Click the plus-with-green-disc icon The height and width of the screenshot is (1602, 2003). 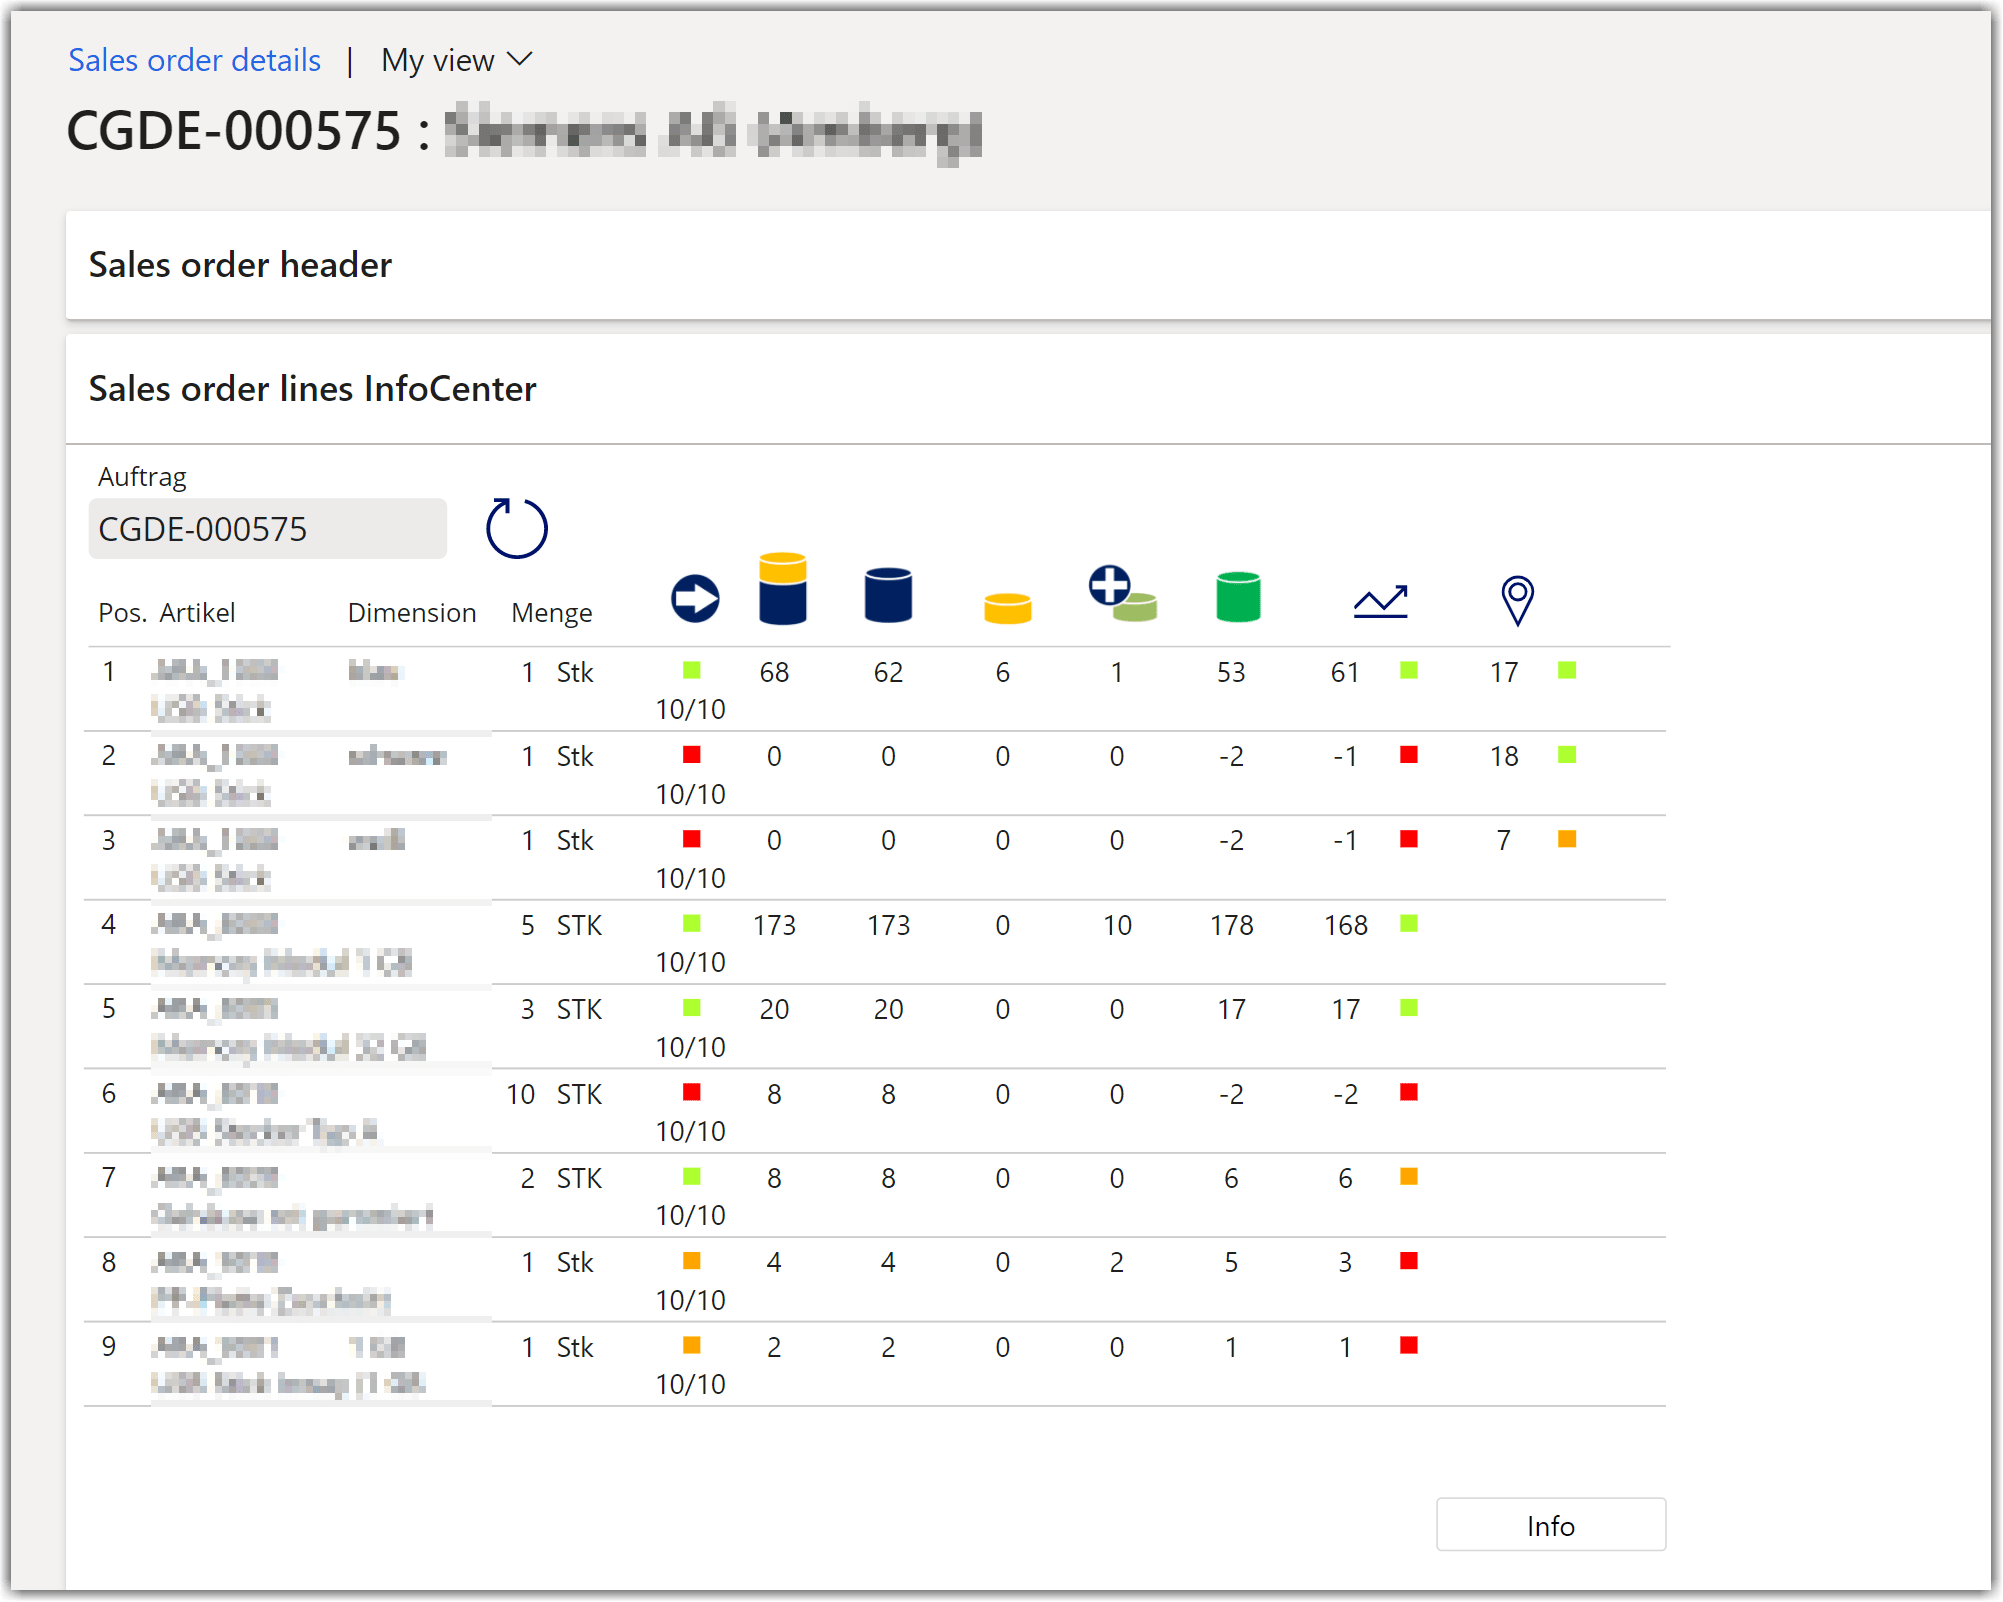coord(1121,594)
